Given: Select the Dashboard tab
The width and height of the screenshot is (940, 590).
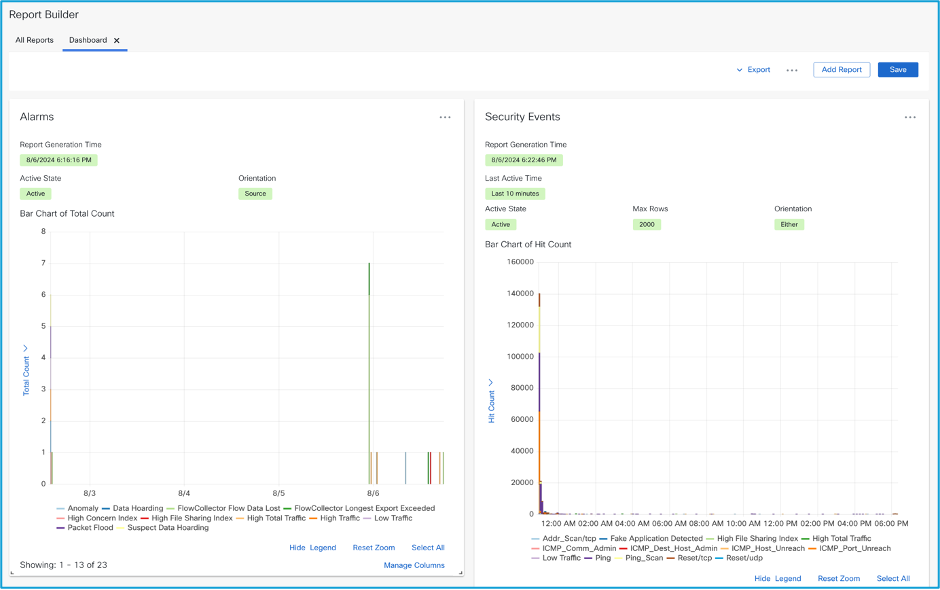Looking at the screenshot, I should click(x=88, y=40).
